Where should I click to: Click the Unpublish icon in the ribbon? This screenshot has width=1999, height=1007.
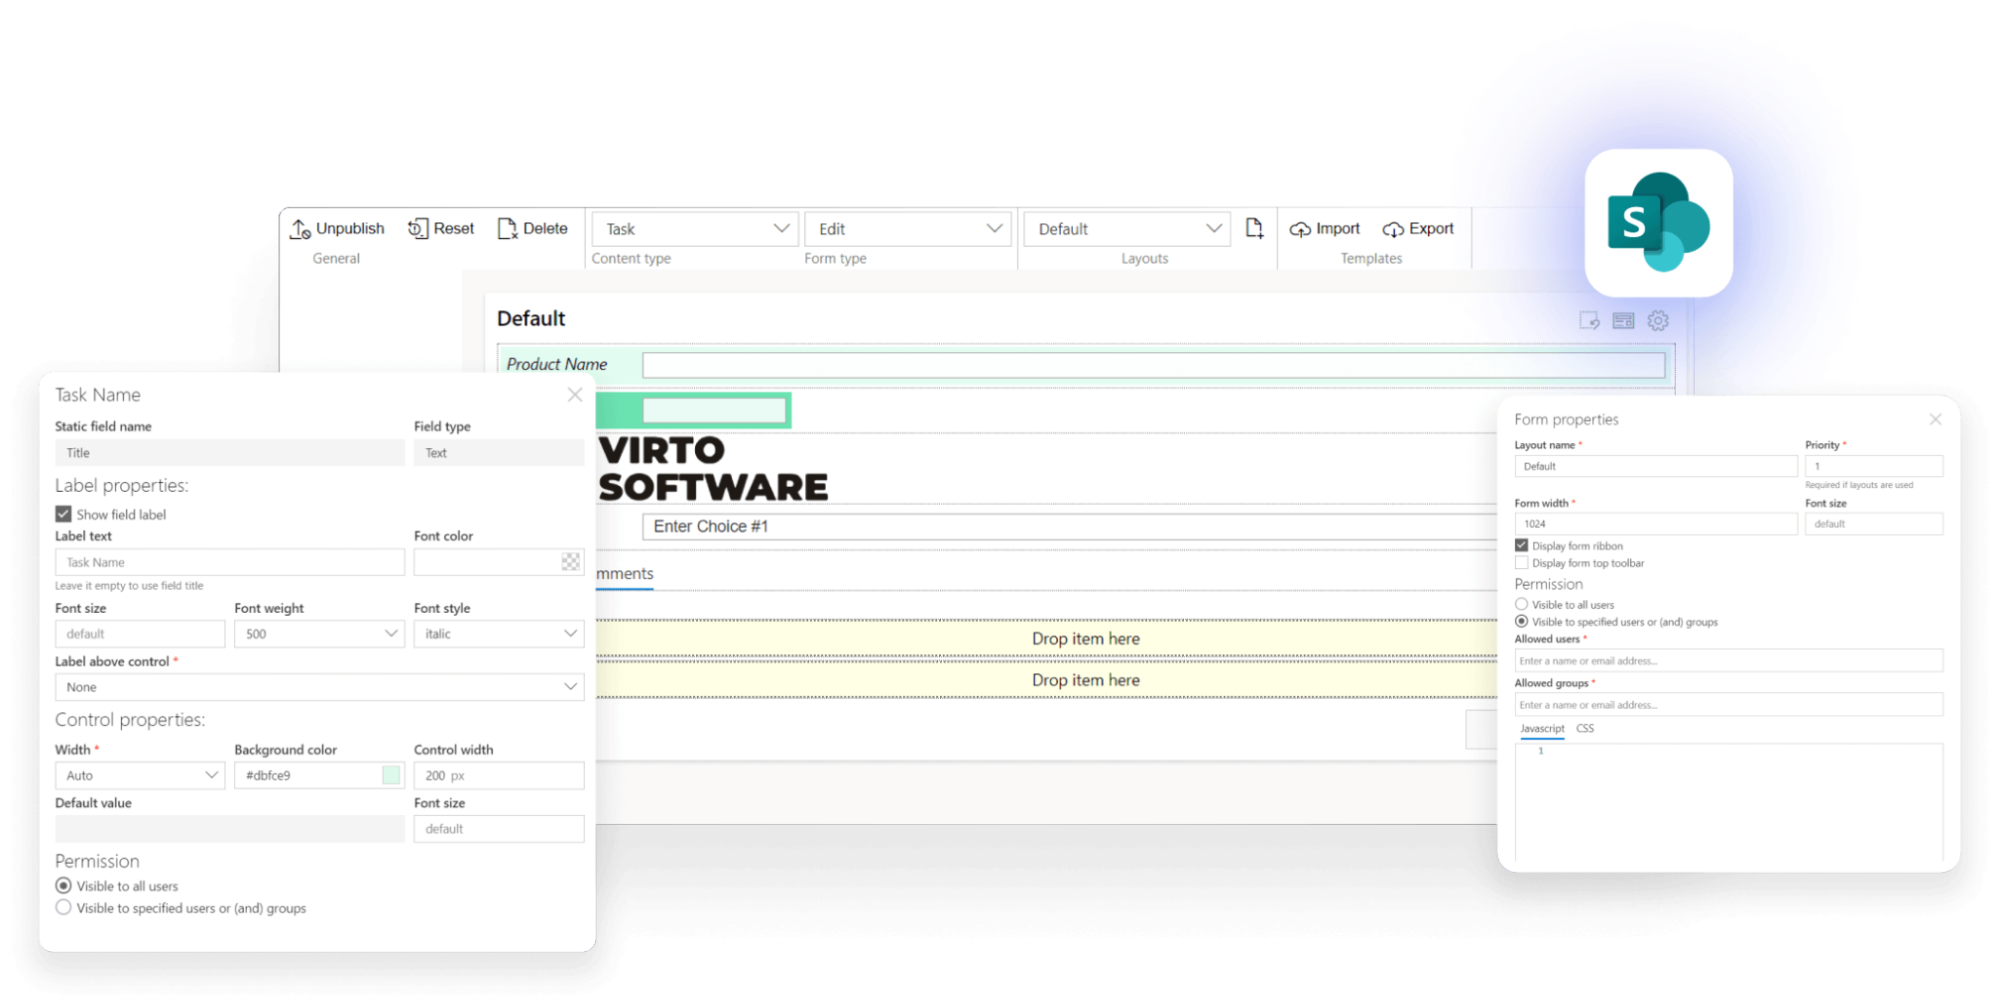300,229
